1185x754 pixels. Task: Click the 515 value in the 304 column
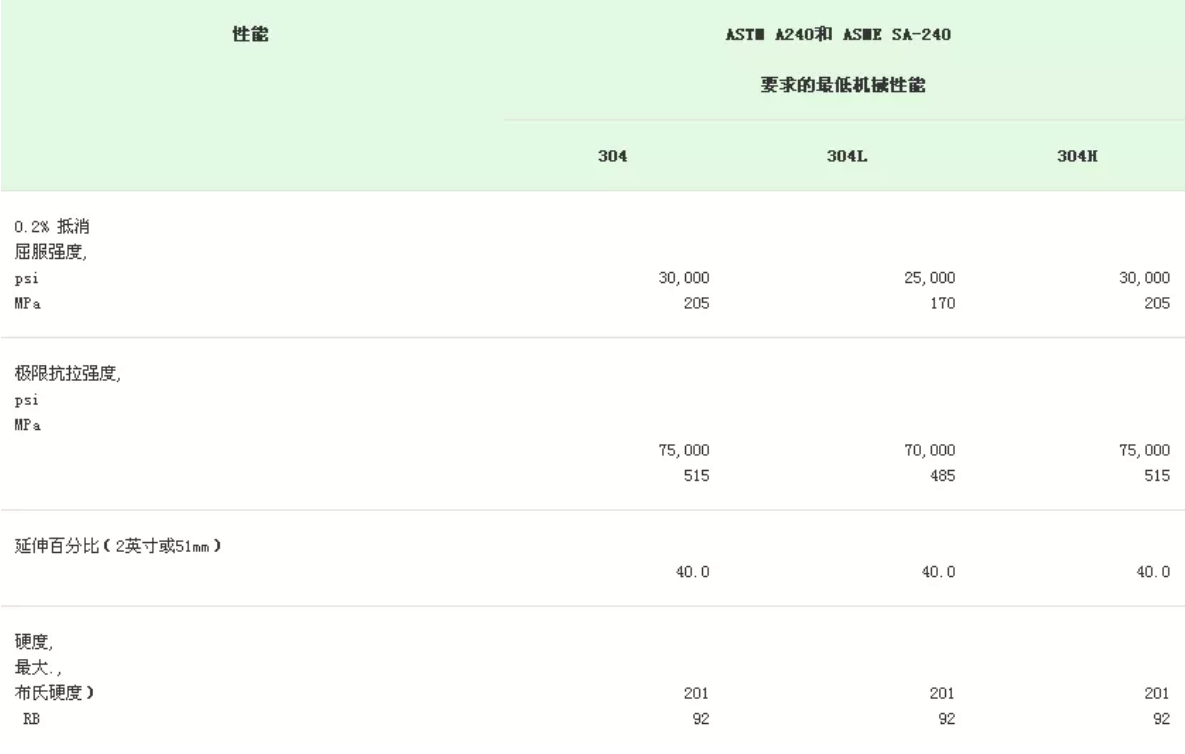tap(695, 477)
